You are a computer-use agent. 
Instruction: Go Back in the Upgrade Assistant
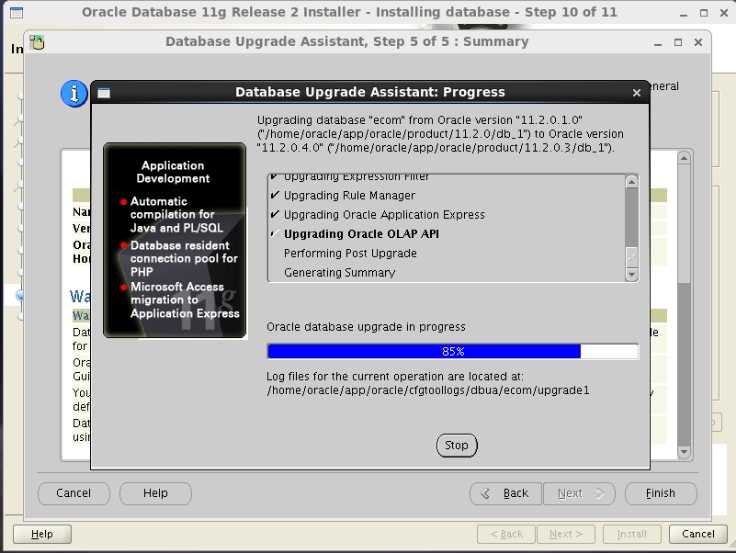click(x=506, y=493)
